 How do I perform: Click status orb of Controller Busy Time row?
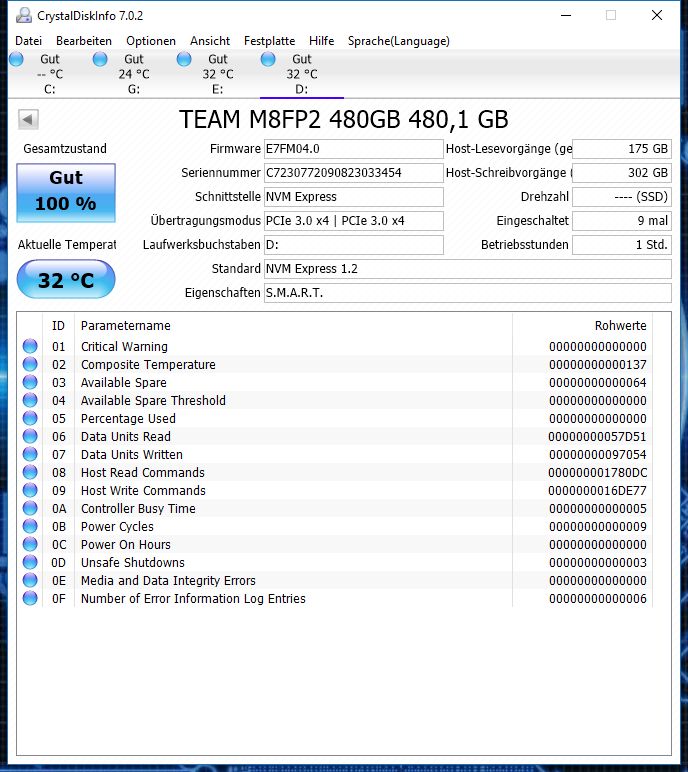click(30, 508)
